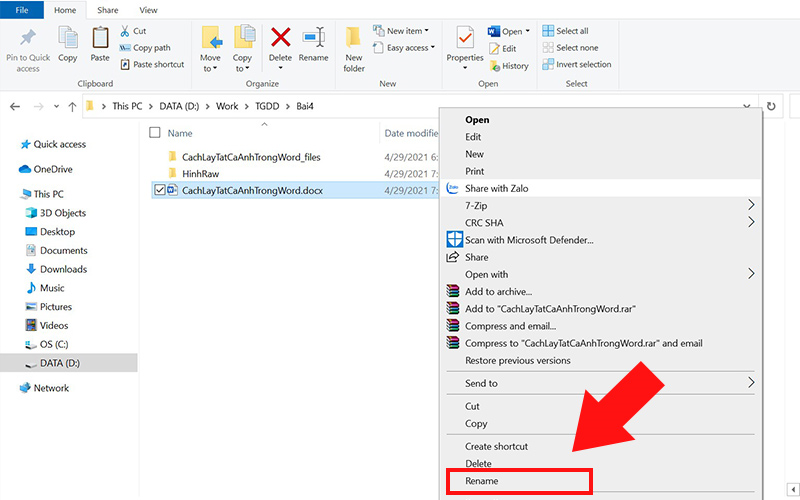Click Paste shortcut in ribbon
The width and height of the screenshot is (800, 500).
(x=152, y=65)
